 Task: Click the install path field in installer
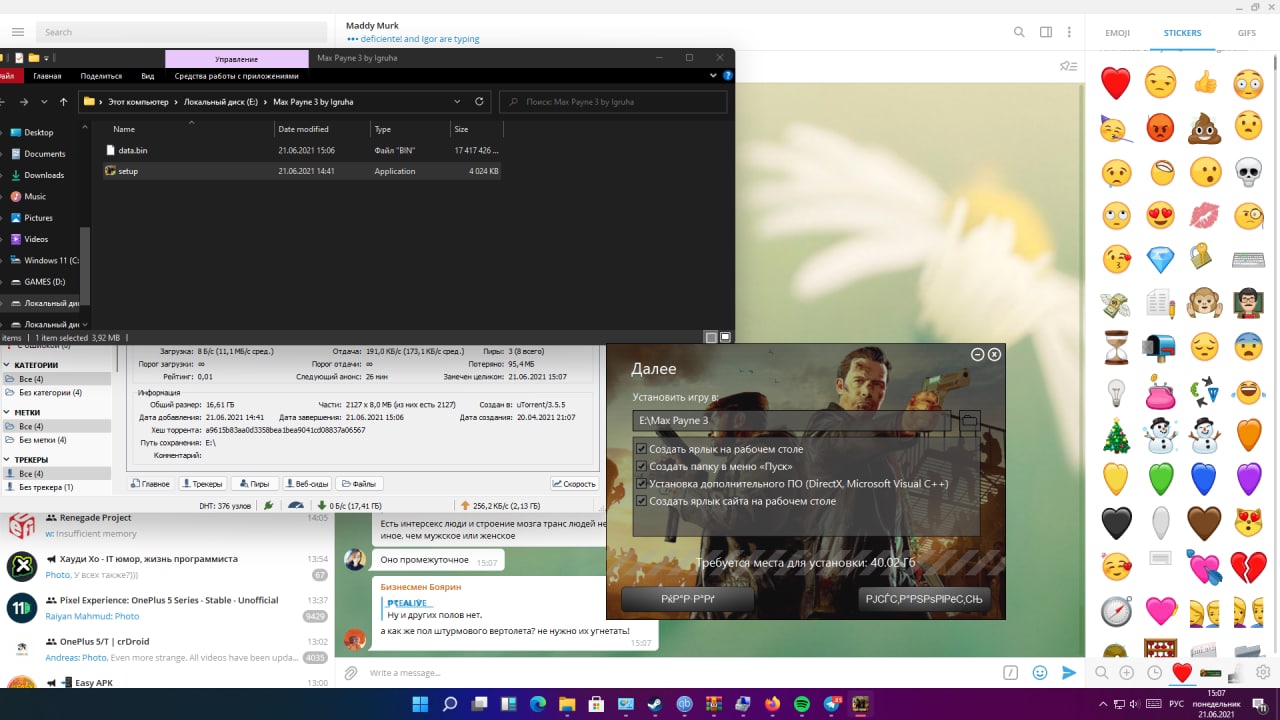pos(792,421)
